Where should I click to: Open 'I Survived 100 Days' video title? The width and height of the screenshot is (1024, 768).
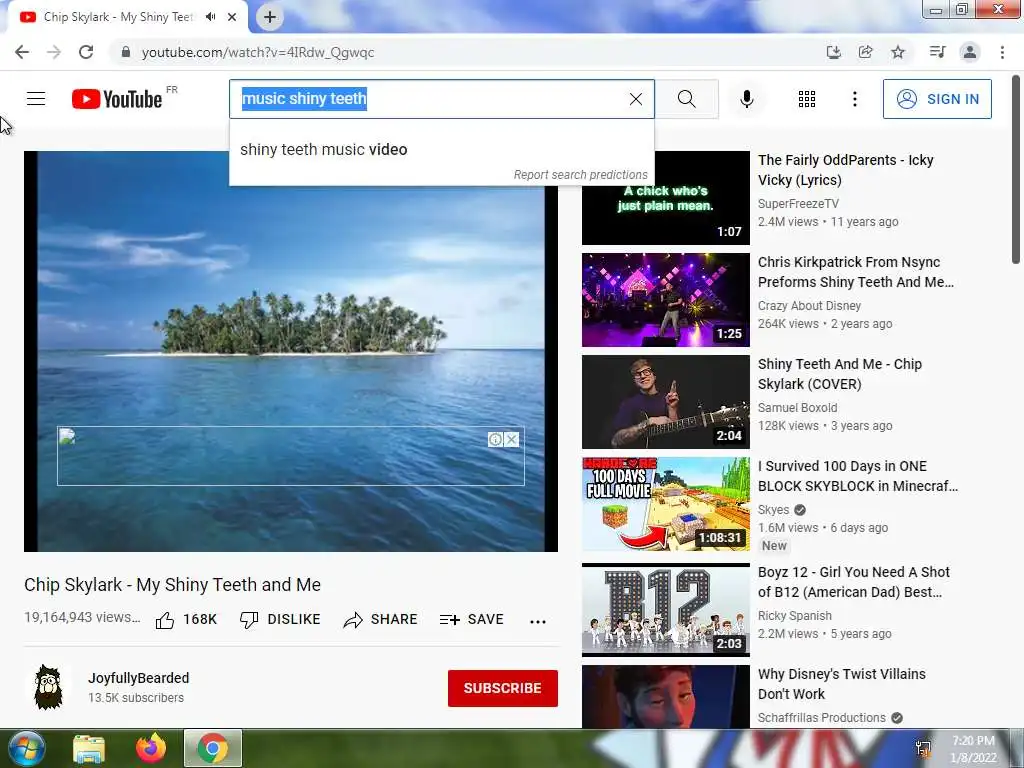[x=857, y=475]
